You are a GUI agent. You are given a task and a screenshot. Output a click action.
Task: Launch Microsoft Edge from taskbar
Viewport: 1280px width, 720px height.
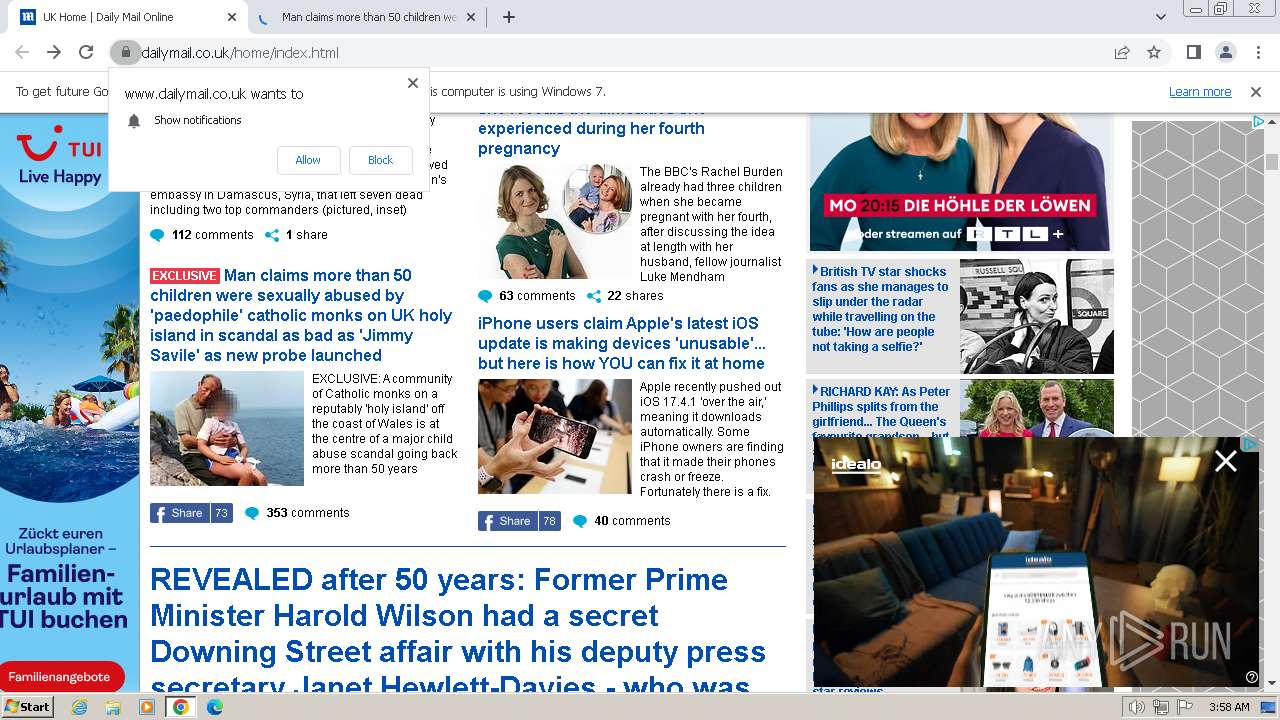[x=214, y=707]
